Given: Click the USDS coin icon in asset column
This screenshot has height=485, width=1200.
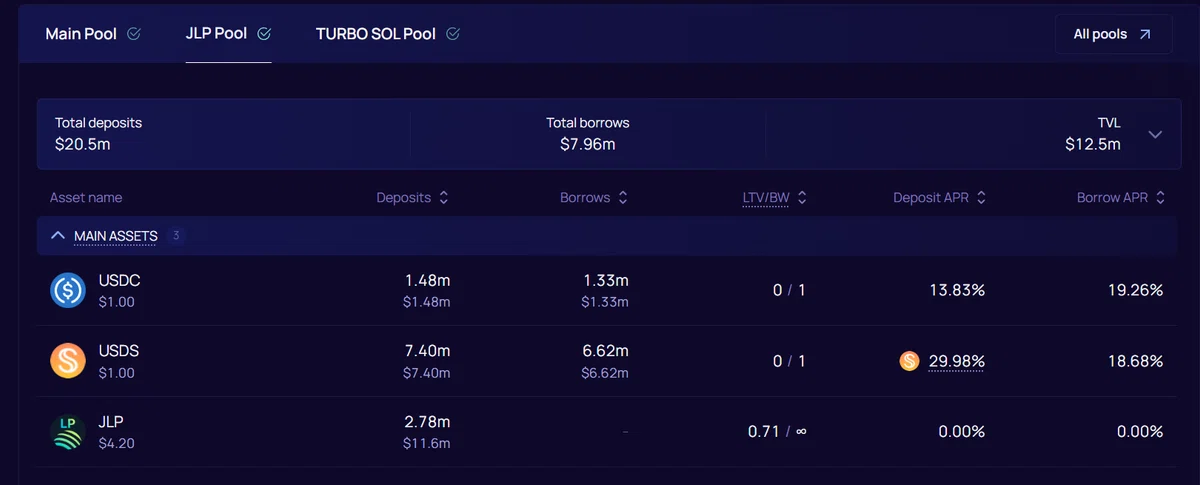Looking at the screenshot, I should point(68,361).
